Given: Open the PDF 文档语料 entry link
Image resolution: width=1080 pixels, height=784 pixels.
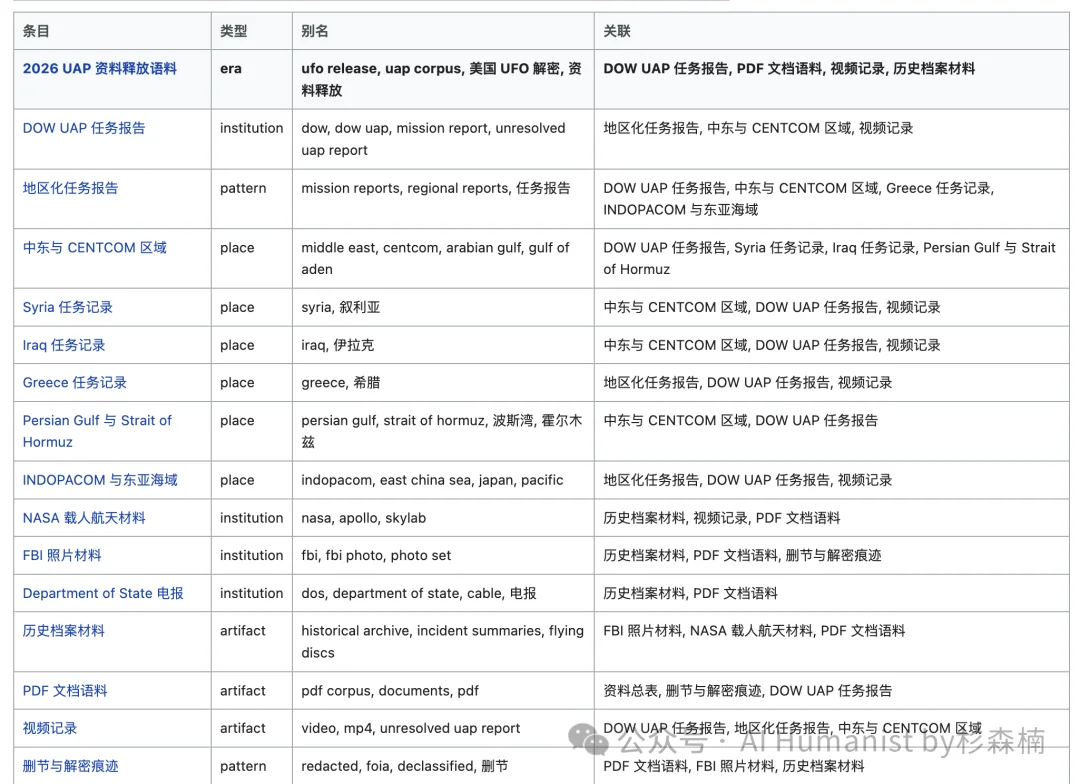Looking at the screenshot, I should [65, 690].
